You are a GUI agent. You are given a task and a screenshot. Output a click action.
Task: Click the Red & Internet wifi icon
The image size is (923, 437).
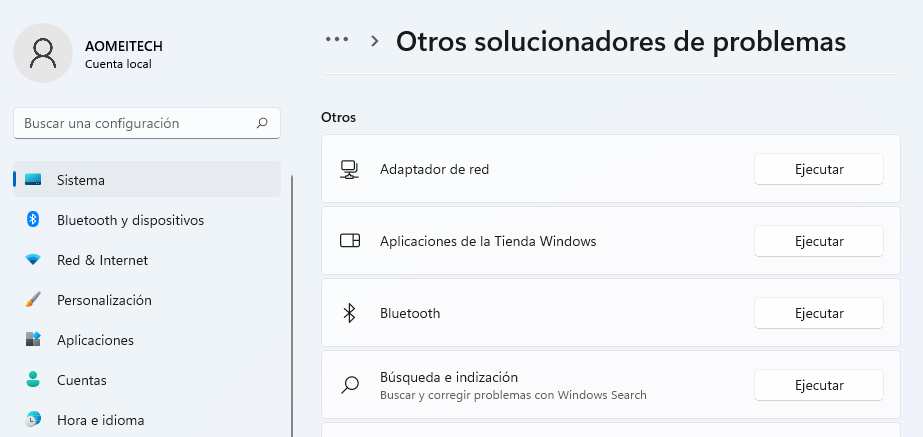[x=33, y=260]
